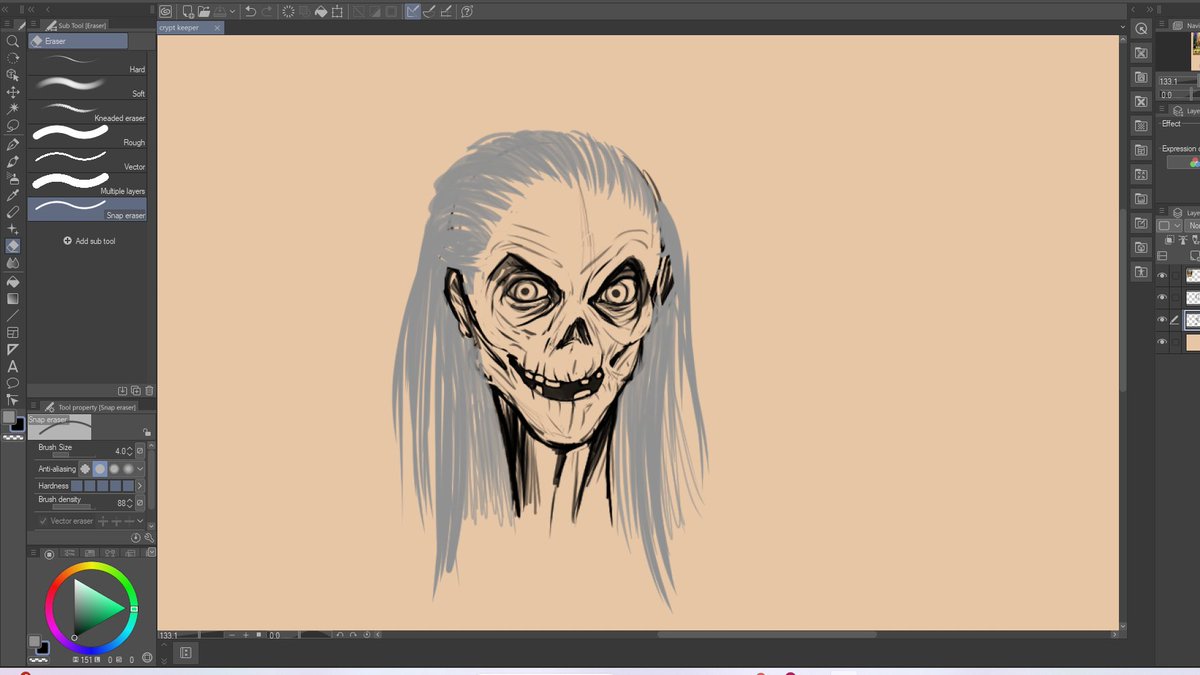Open Brush Size dynamics settings button

pos(140,451)
